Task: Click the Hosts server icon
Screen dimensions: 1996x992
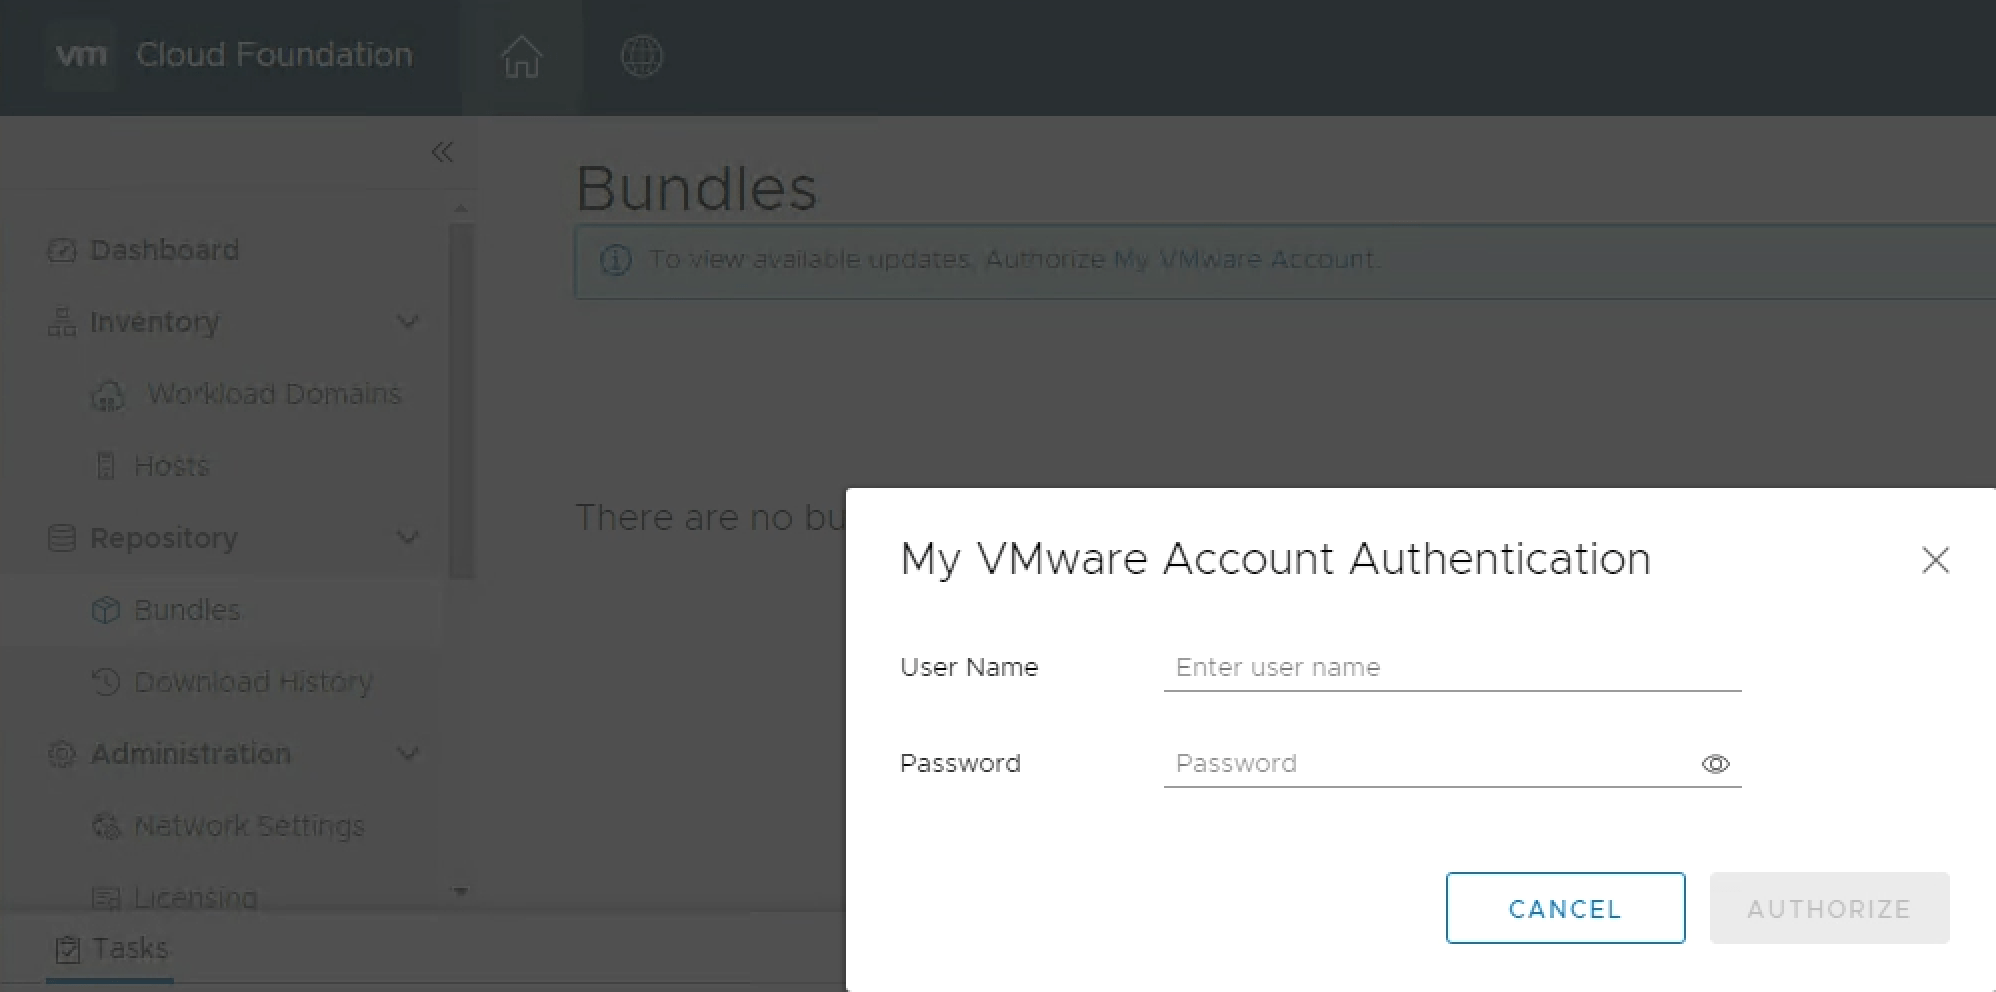Action: (x=105, y=466)
